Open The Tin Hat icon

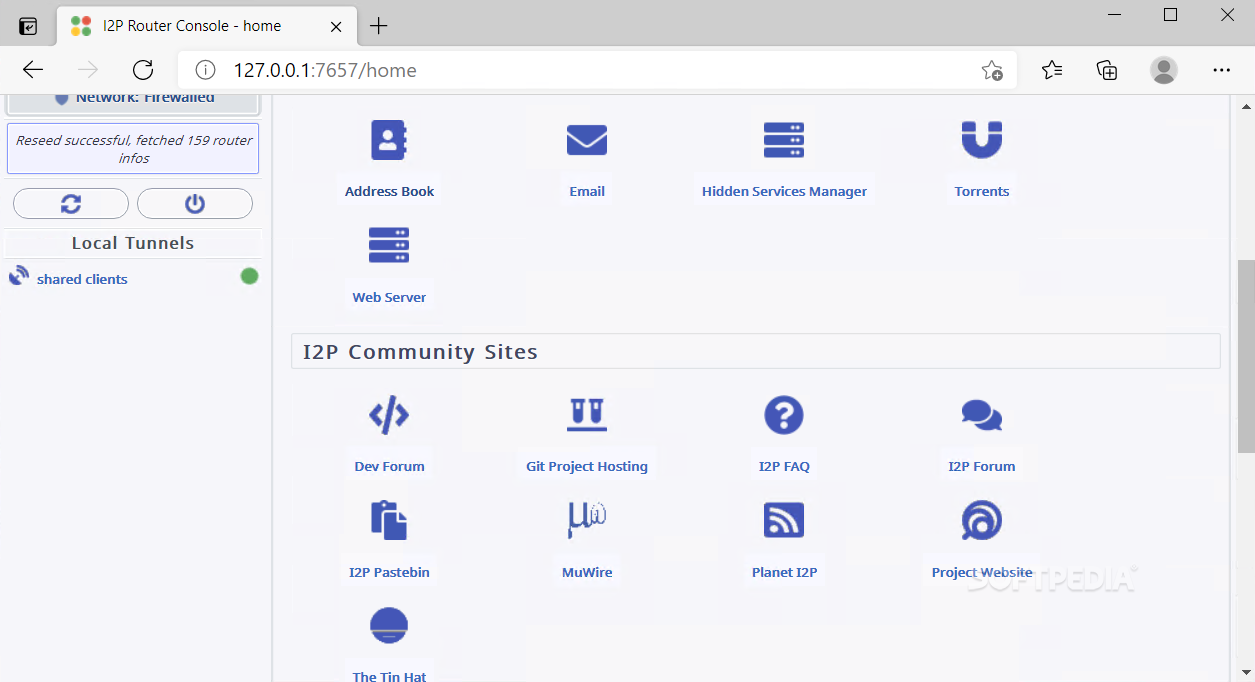click(x=389, y=626)
